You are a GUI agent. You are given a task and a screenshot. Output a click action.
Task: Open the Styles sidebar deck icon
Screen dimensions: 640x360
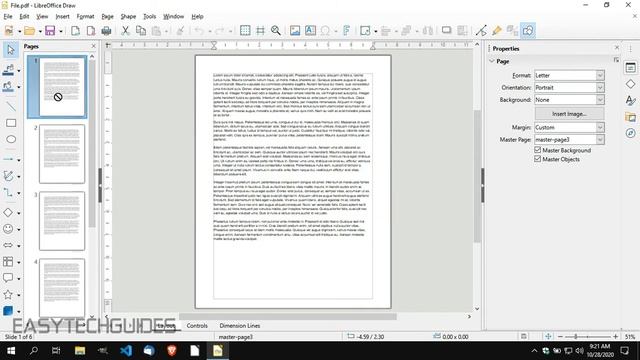coord(631,100)
